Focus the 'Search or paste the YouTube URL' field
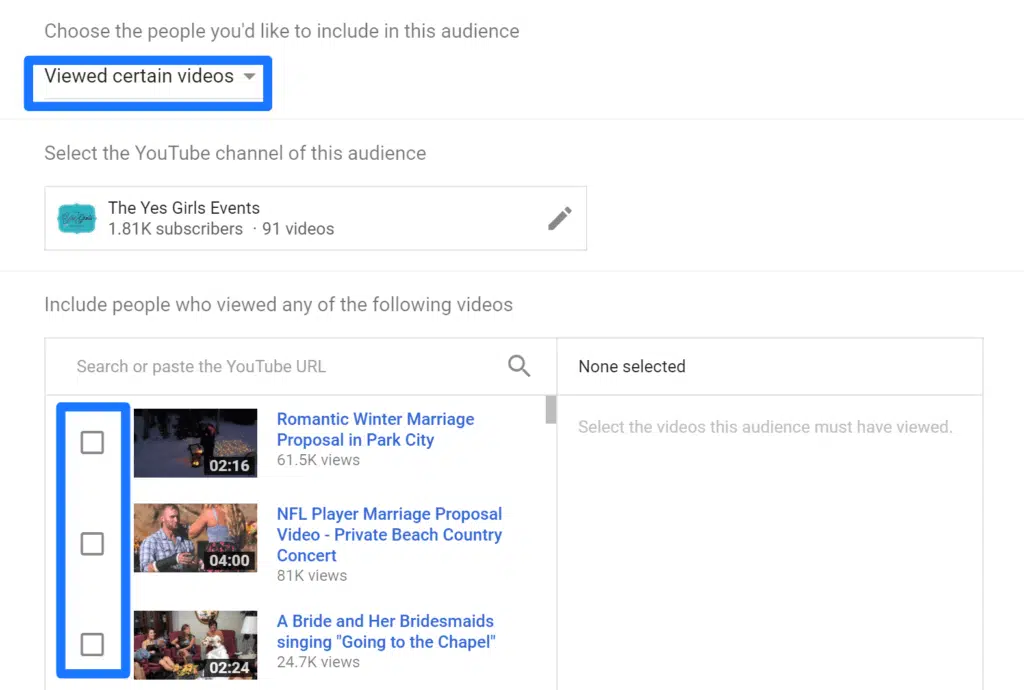 pos(280,366)
